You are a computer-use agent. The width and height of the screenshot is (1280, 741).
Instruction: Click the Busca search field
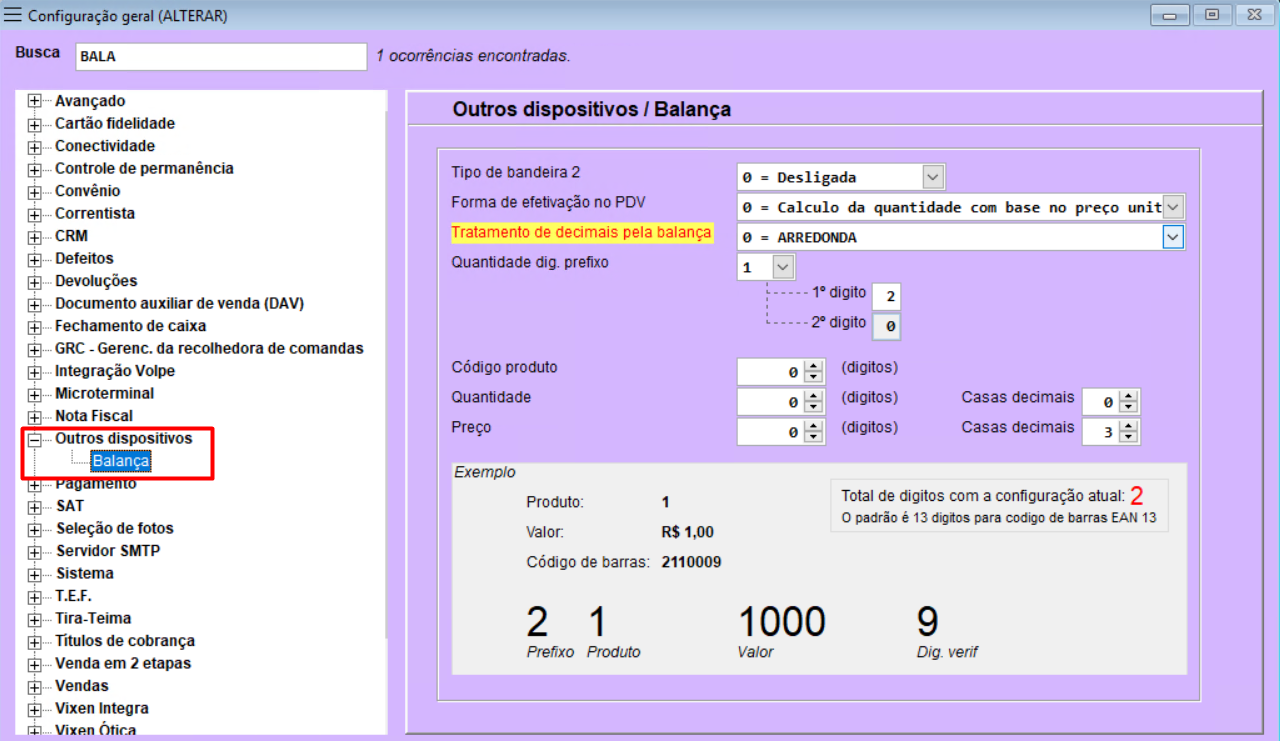(x=220, y=57)
